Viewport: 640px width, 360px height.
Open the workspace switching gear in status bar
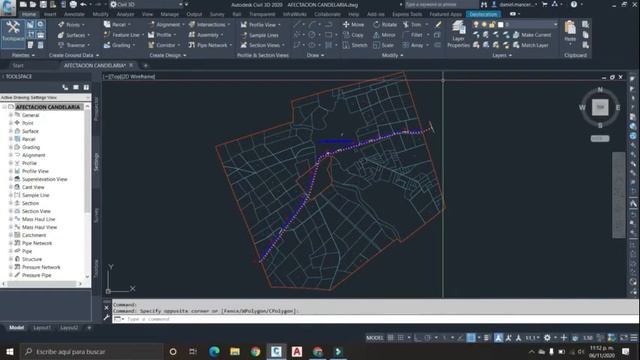point(547,338)
